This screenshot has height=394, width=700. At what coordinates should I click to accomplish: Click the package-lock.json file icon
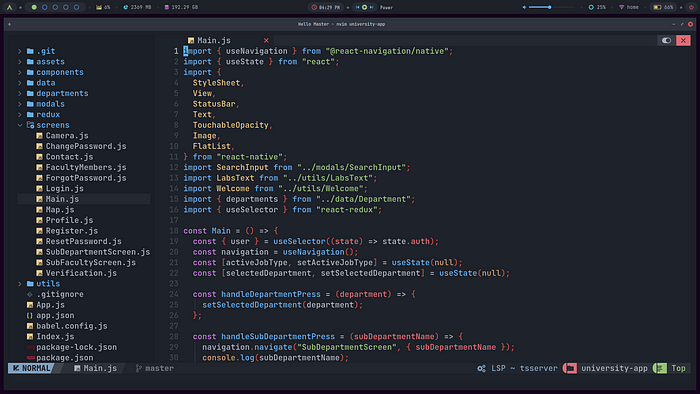pos(30,347)
